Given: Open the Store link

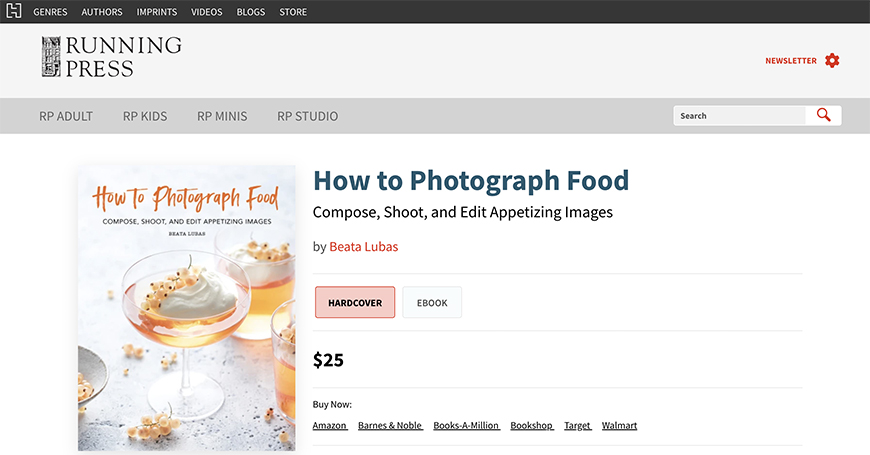Looking at the screenshot, I should 293,12.
